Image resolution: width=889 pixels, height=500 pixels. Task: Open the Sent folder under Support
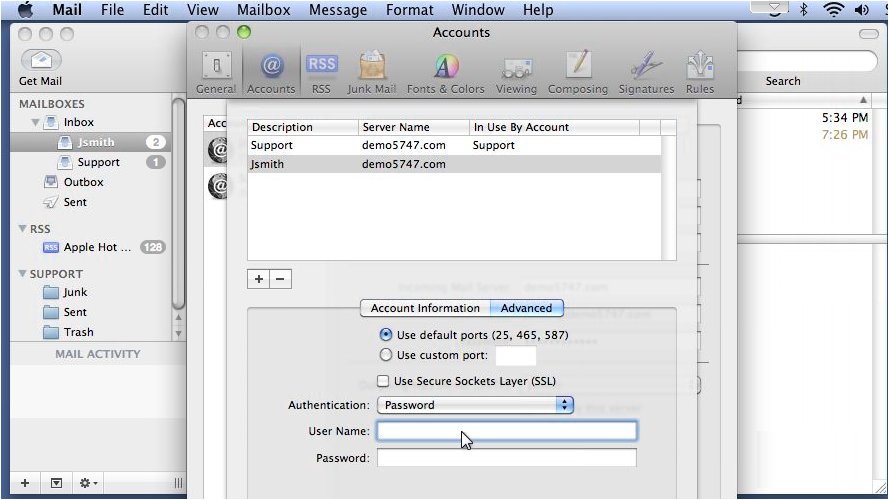[75, 312]
